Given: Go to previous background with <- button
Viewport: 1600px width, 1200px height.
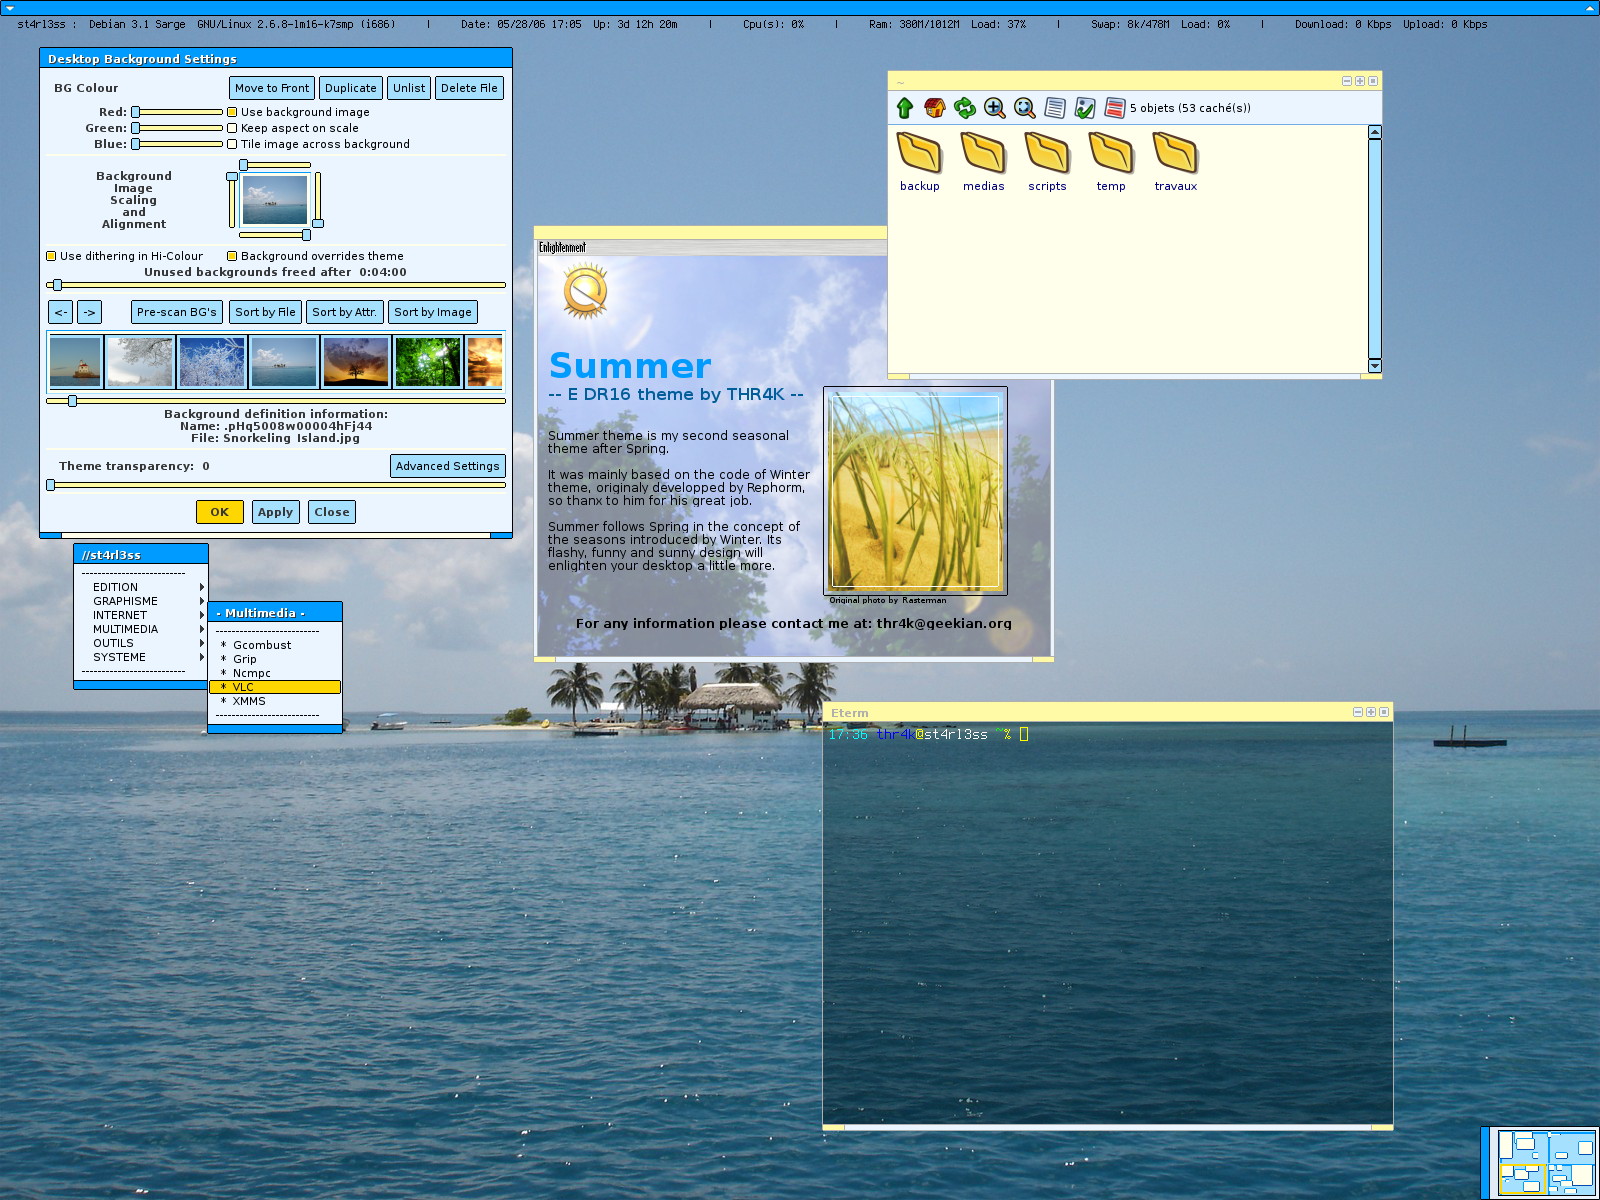Looking at the screenshot, I should 61,312.
